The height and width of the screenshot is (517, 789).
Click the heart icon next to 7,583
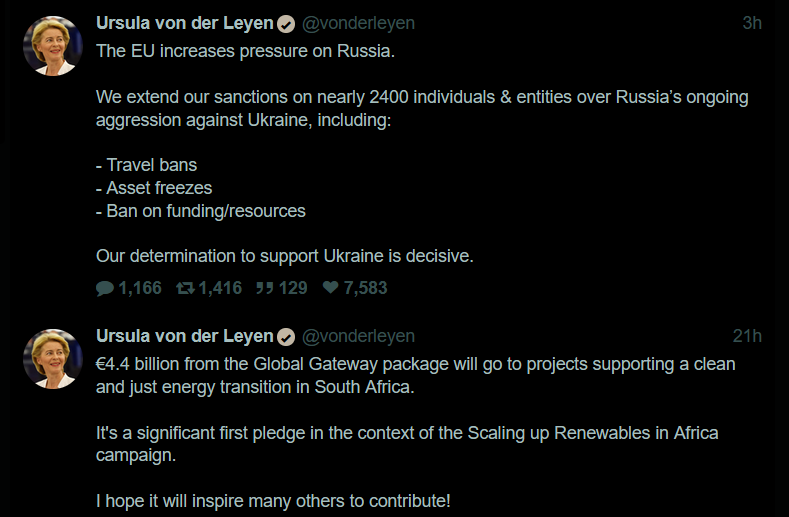tap(331, 287)
